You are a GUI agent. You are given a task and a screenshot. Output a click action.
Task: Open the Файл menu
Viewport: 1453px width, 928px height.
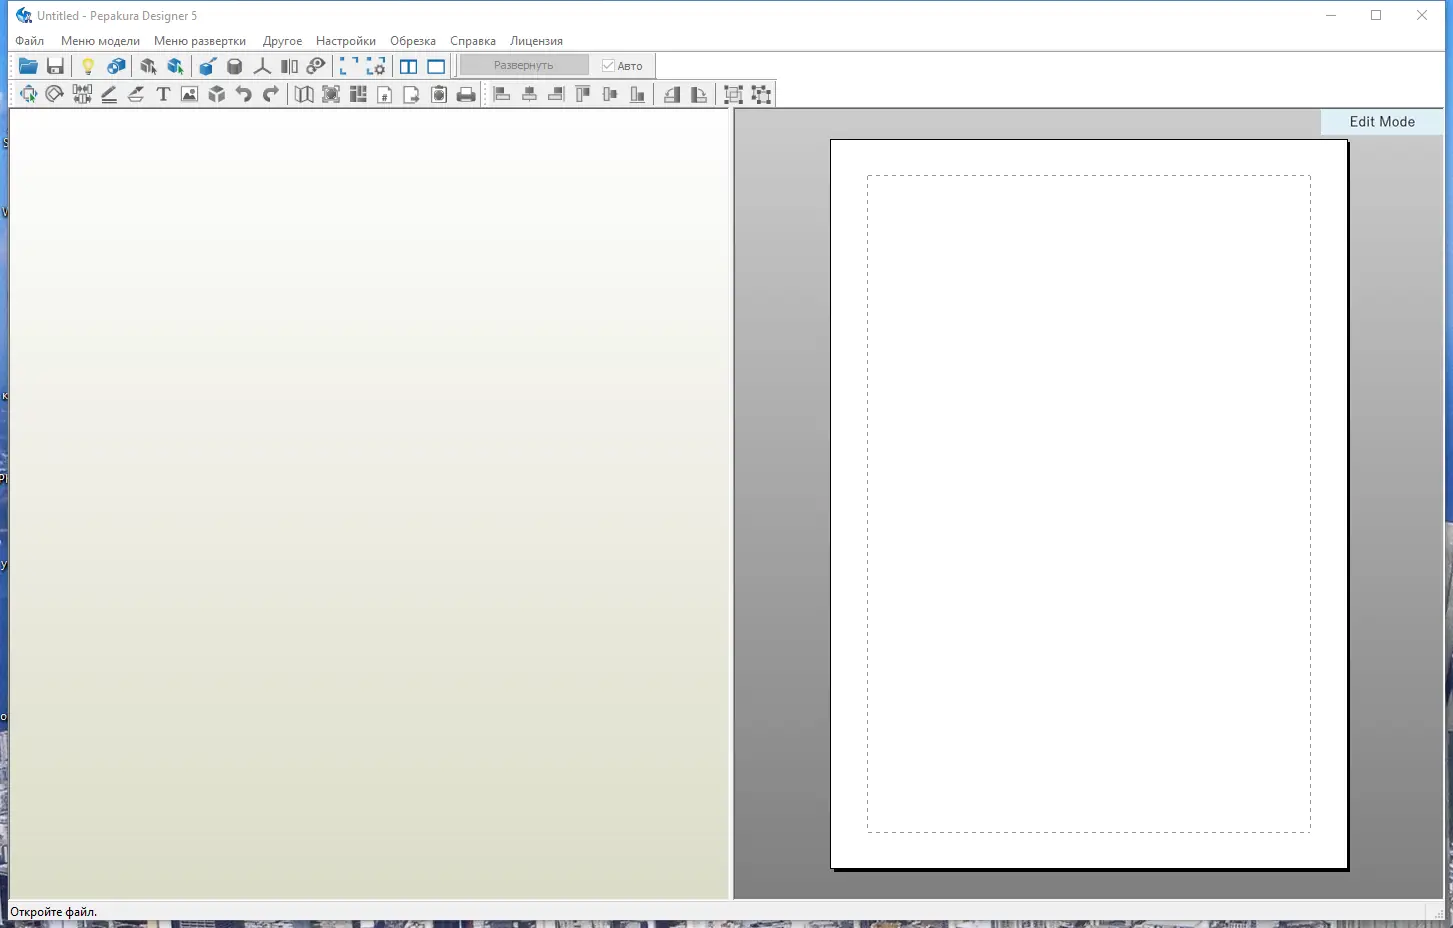[x=30, y=41]
